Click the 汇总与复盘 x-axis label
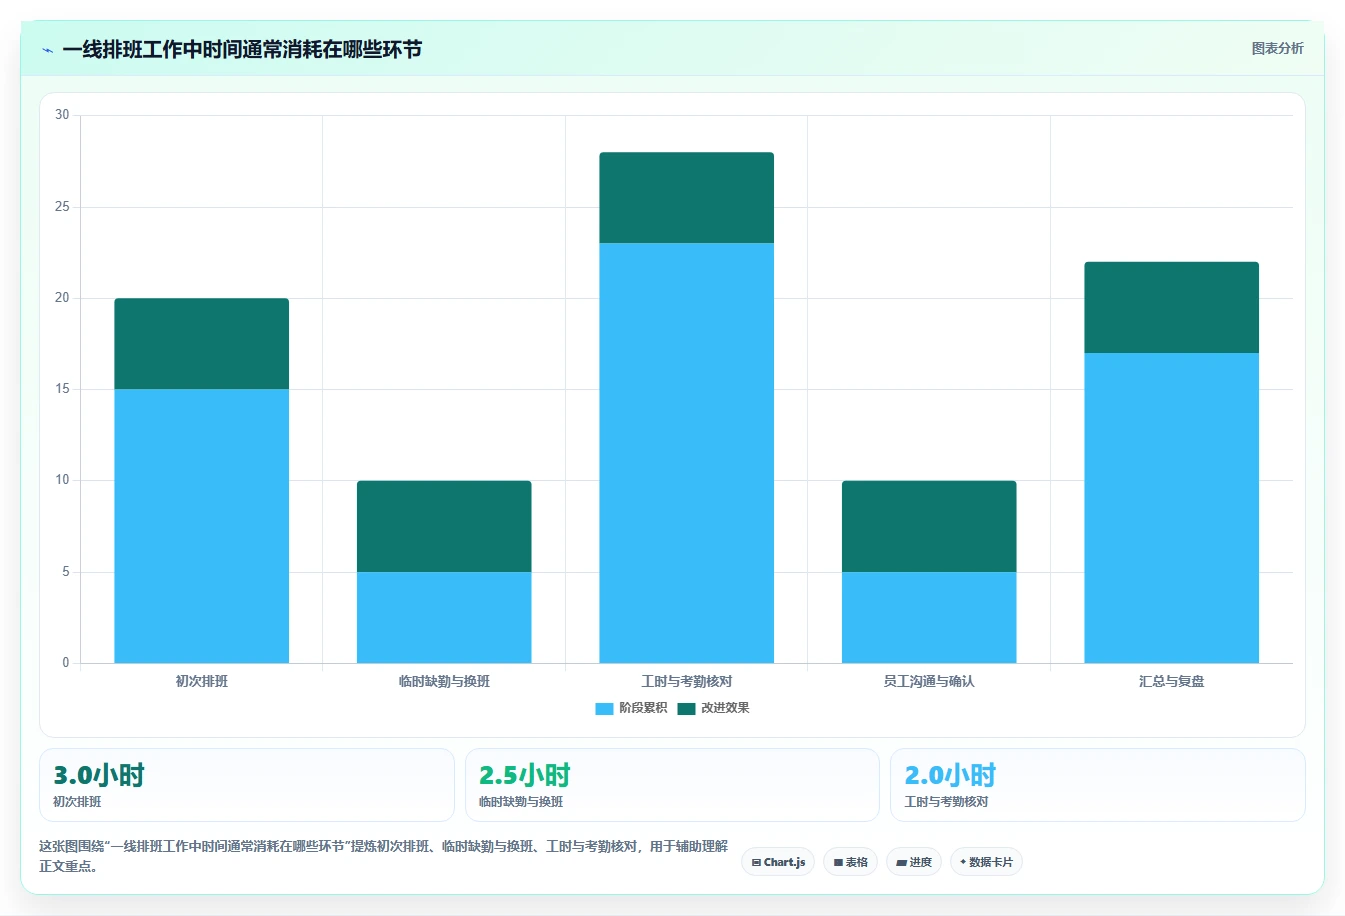The width and height of the screenshot is (1345, 916). coord(1172,681)
